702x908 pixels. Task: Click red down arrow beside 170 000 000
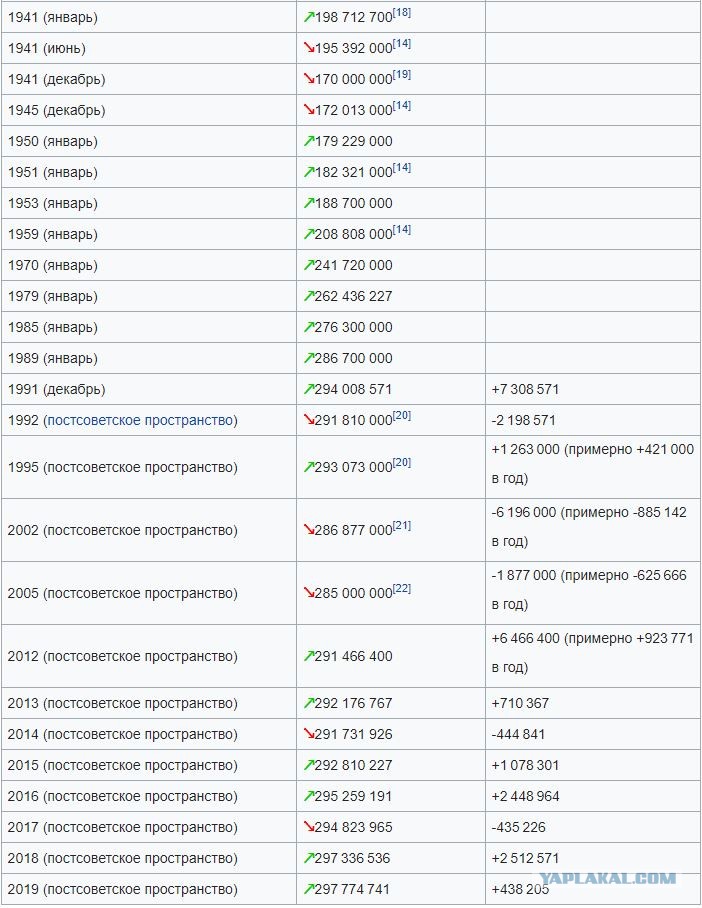click(309, 79)
